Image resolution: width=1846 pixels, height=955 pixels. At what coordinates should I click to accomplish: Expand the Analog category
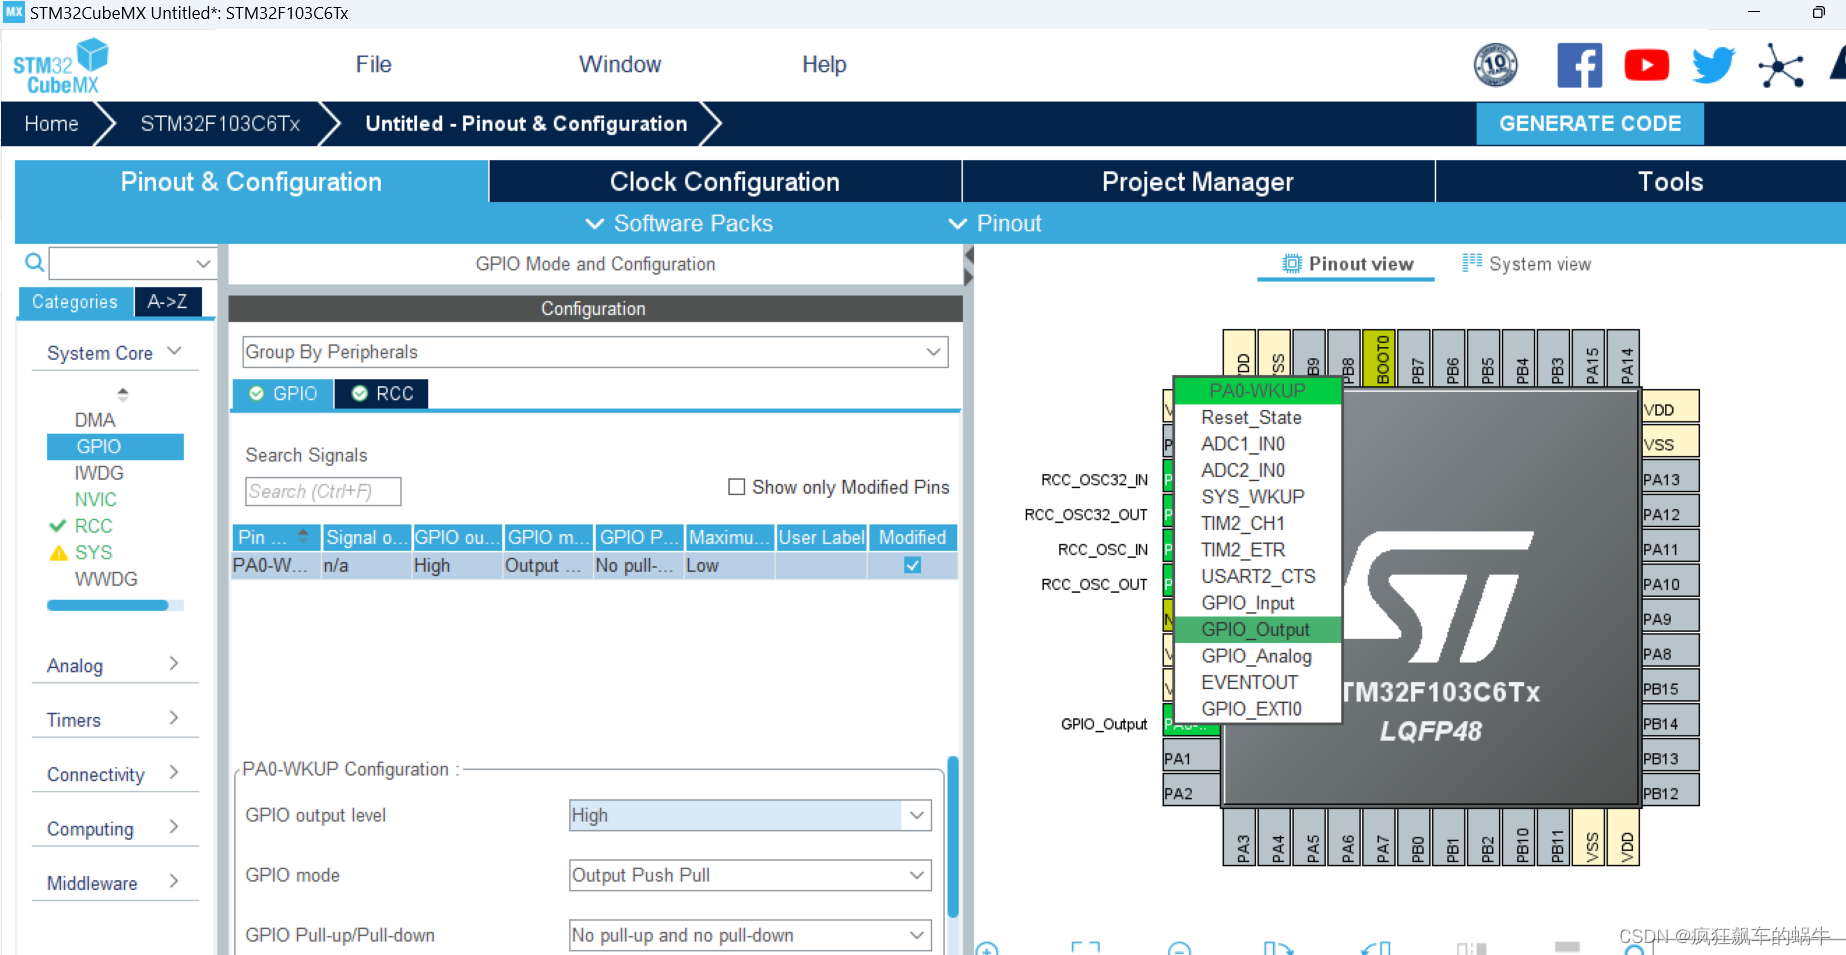pos(115,665)
